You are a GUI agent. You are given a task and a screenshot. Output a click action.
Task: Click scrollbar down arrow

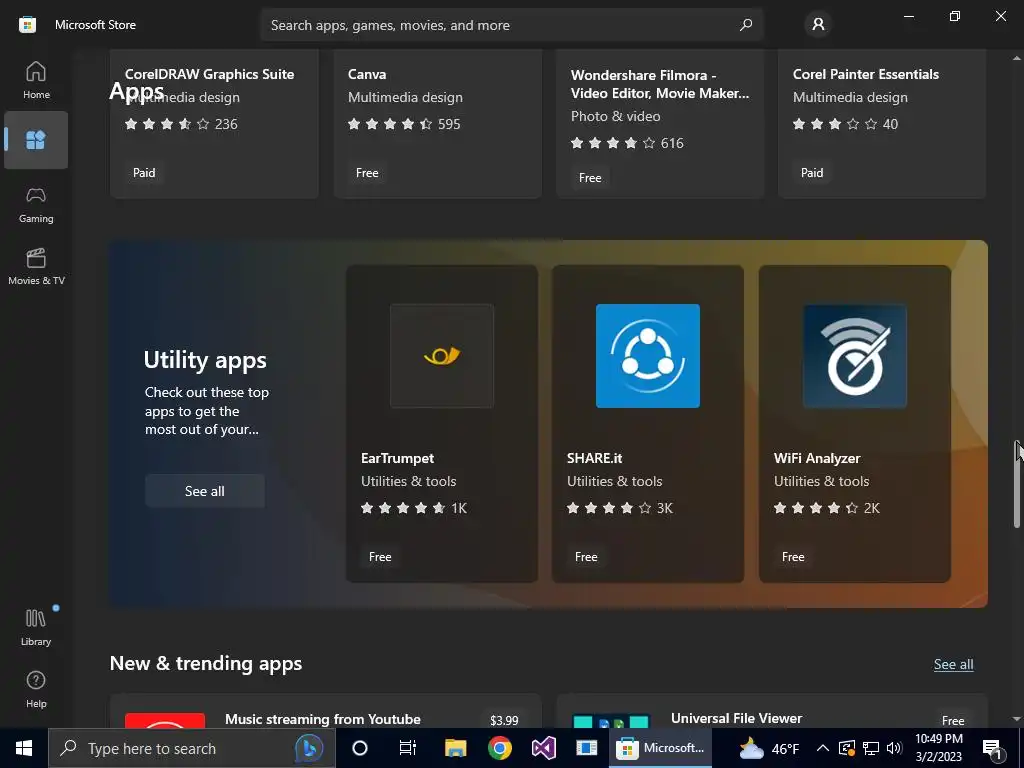coord(1016,719)
